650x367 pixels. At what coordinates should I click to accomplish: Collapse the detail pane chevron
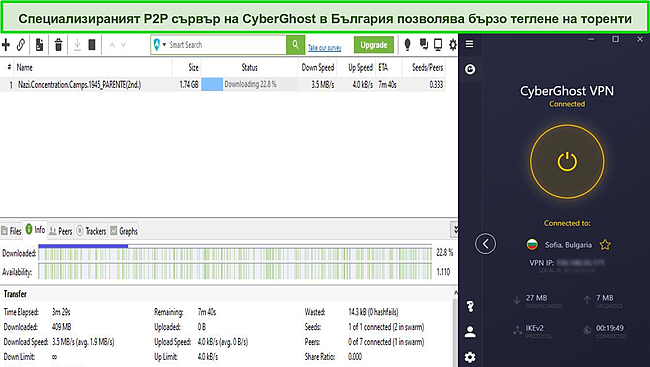coord(455,229)
